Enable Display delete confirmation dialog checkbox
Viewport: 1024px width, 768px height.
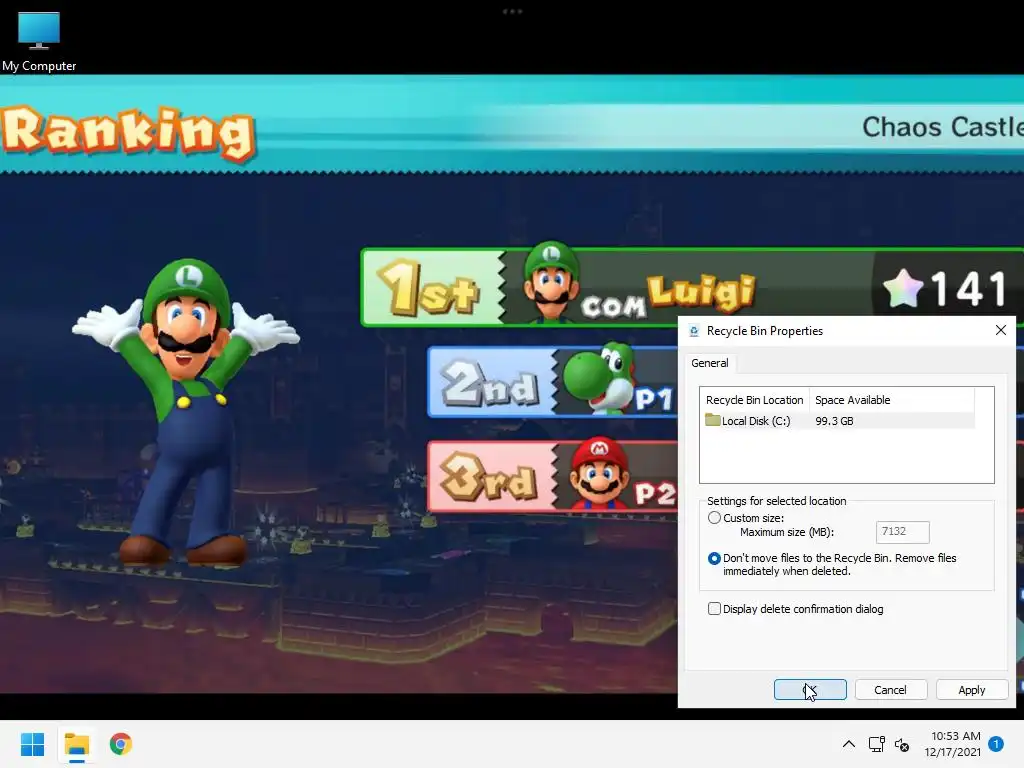714,609
